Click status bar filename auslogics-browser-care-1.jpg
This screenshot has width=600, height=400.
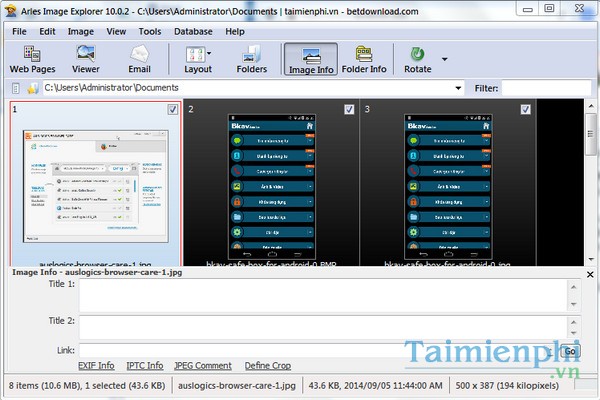[x=237, y=386]
